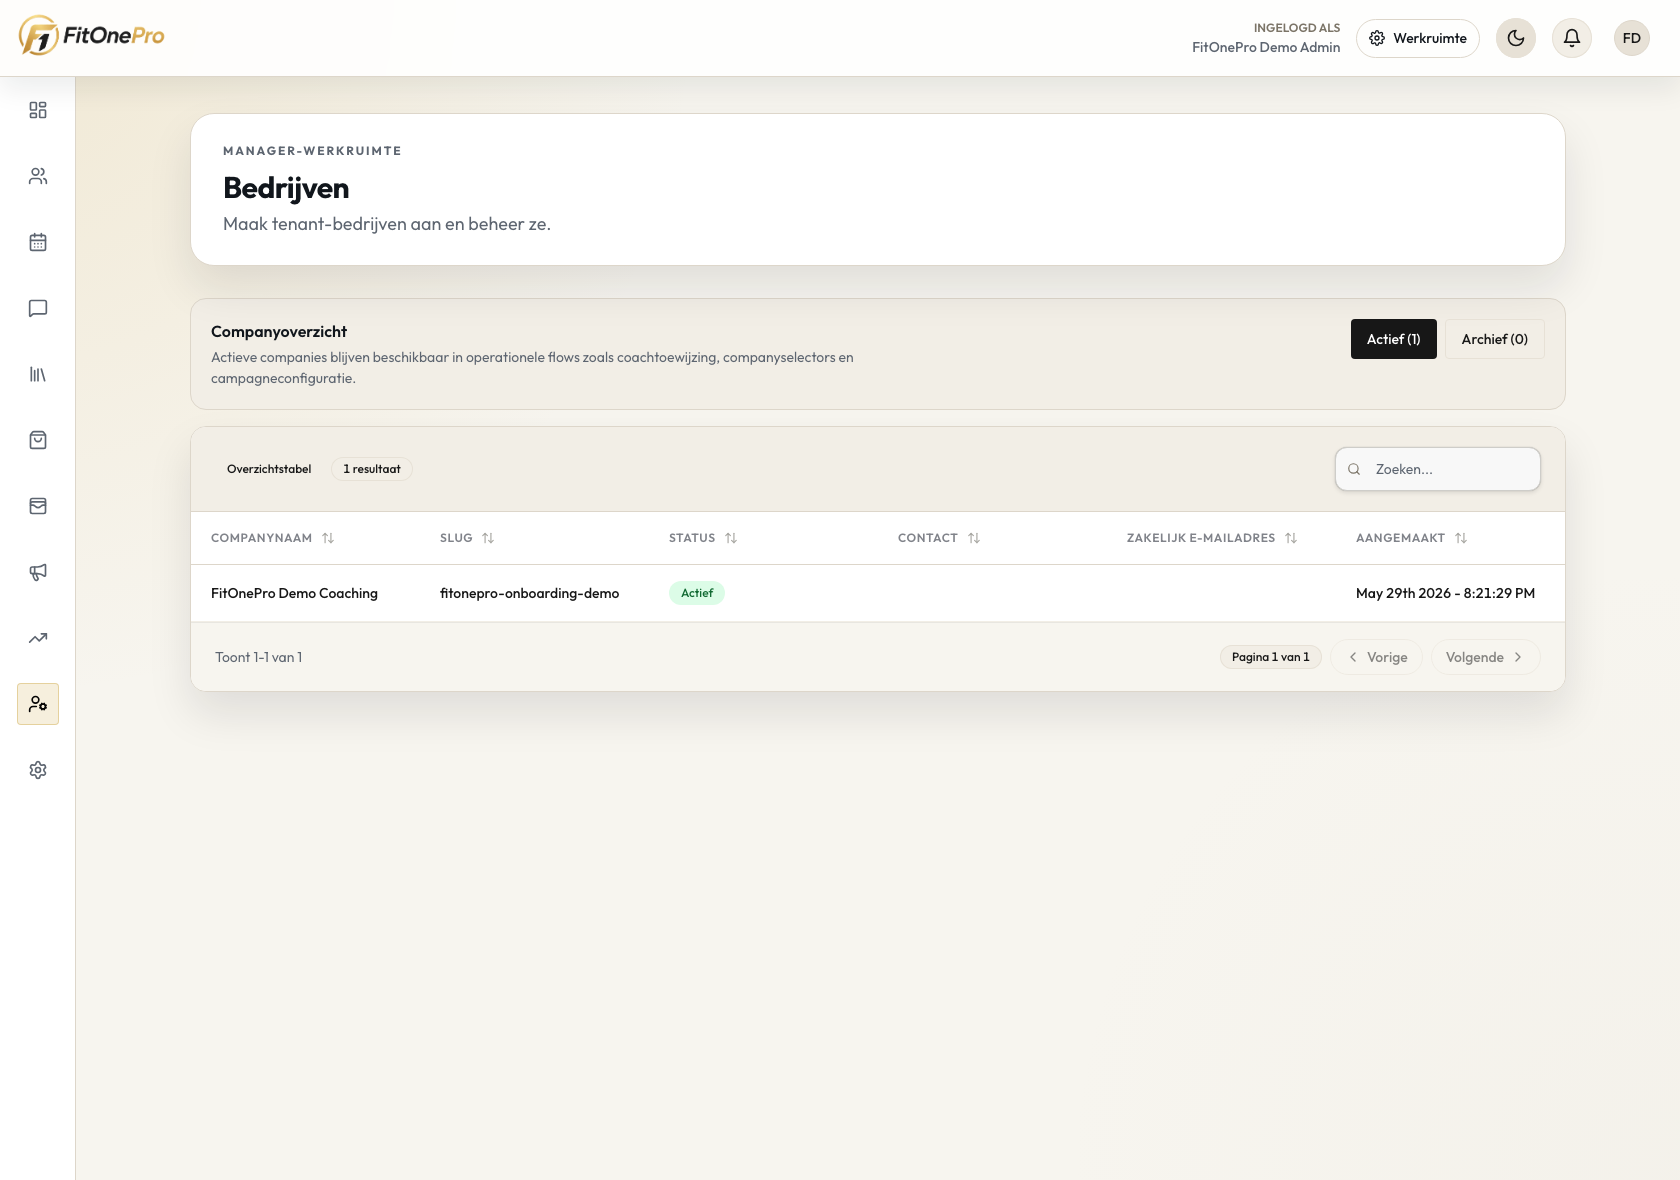Viewport: 1680px width, 1180px height.
Task: Open the FitOnePro Demo Coaching row
Action: point(878,593)
